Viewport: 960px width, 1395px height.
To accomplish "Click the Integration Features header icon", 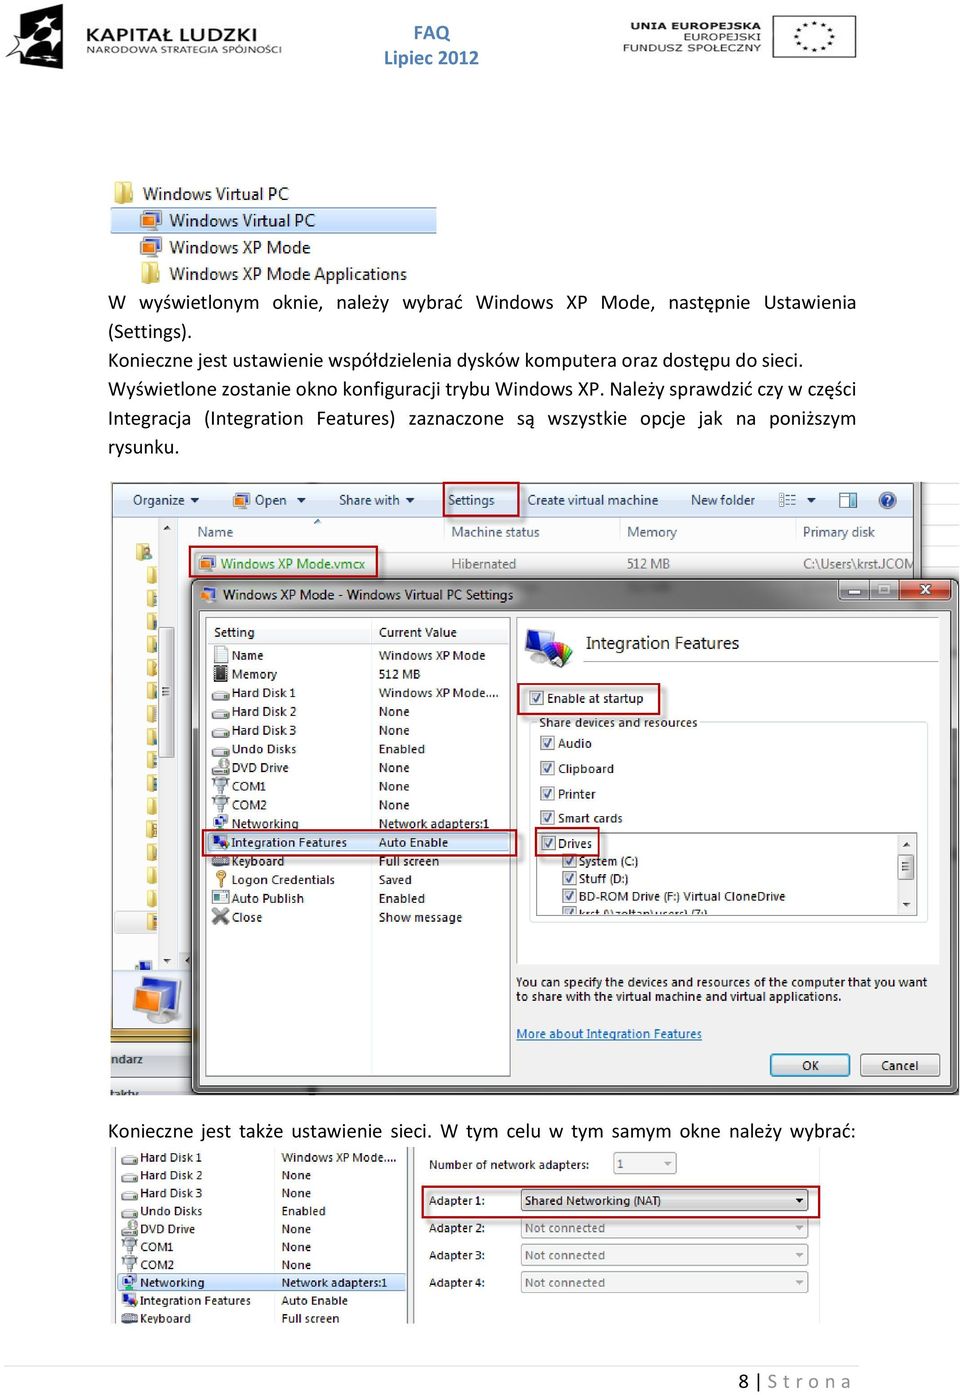I will pyautogui.click(x=549, y=646).
